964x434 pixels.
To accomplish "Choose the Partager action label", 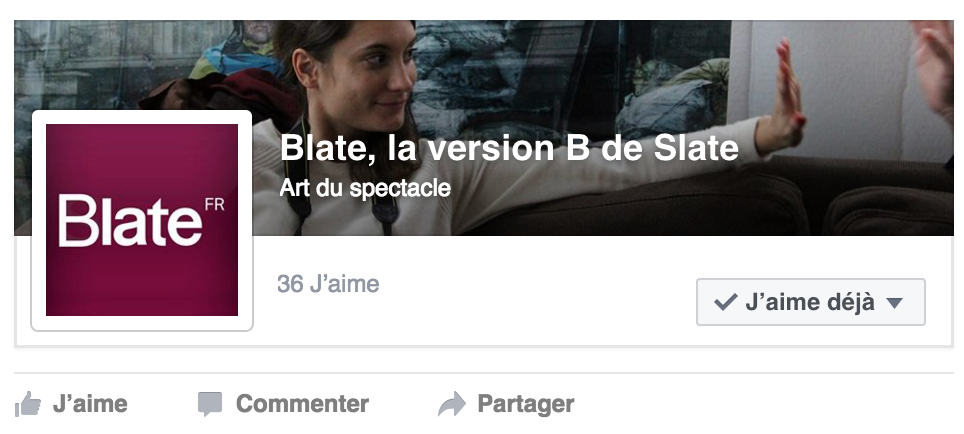I will click(x=526, y=404).
